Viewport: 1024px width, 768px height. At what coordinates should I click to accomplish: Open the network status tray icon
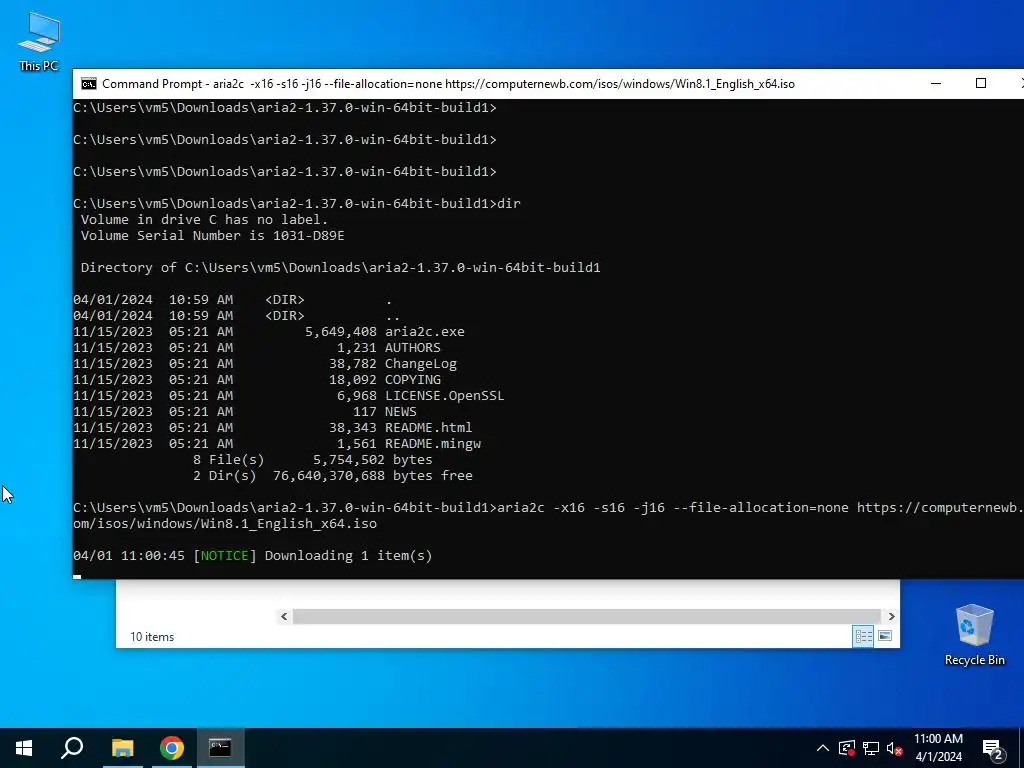[x=871, y=748]
